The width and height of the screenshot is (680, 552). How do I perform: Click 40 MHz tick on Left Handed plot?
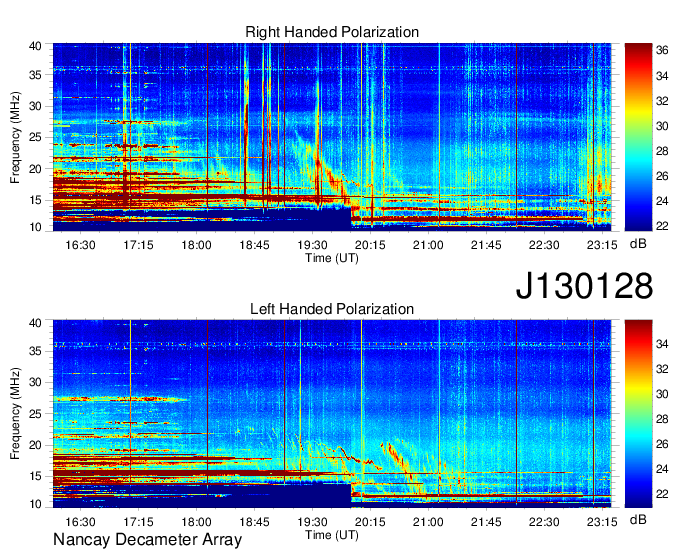pos(35,323)
